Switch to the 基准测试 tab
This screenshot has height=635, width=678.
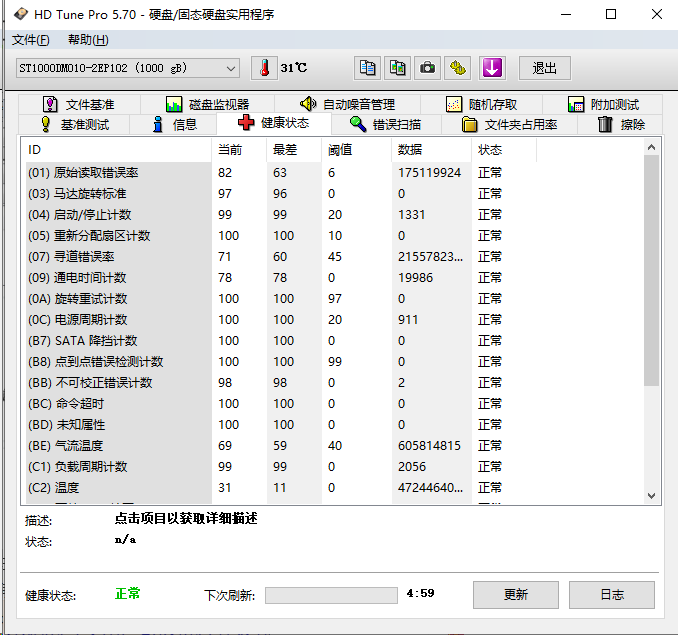(74, 124)
